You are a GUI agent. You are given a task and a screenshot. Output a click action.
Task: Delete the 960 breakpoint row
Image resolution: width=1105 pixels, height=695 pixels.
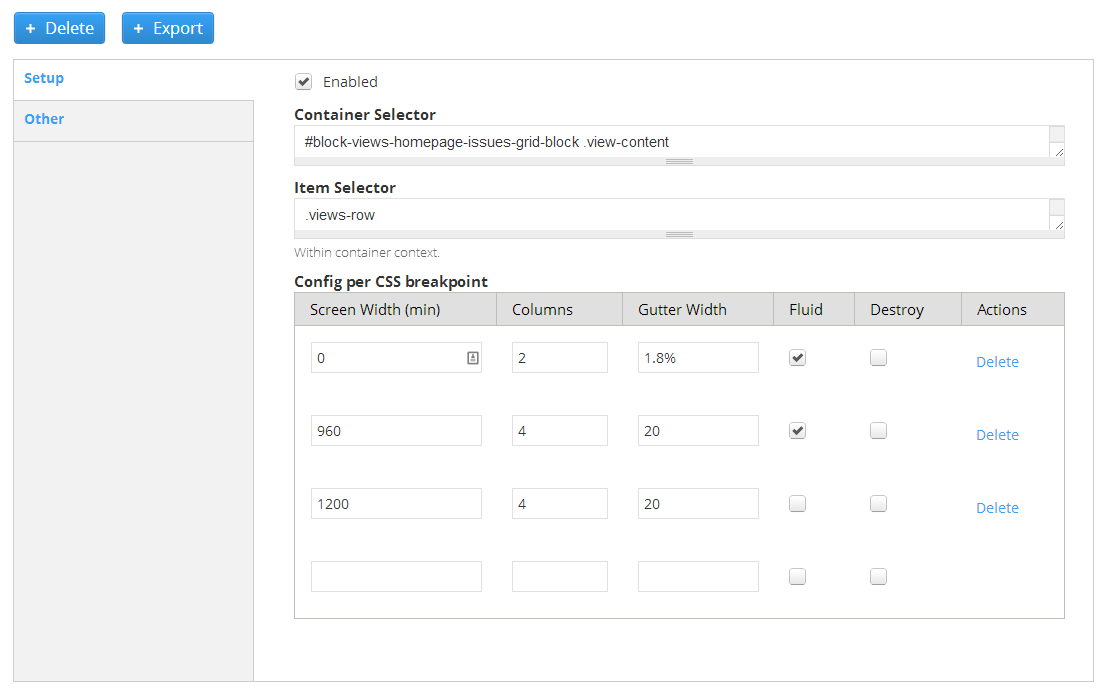point(997,435)
